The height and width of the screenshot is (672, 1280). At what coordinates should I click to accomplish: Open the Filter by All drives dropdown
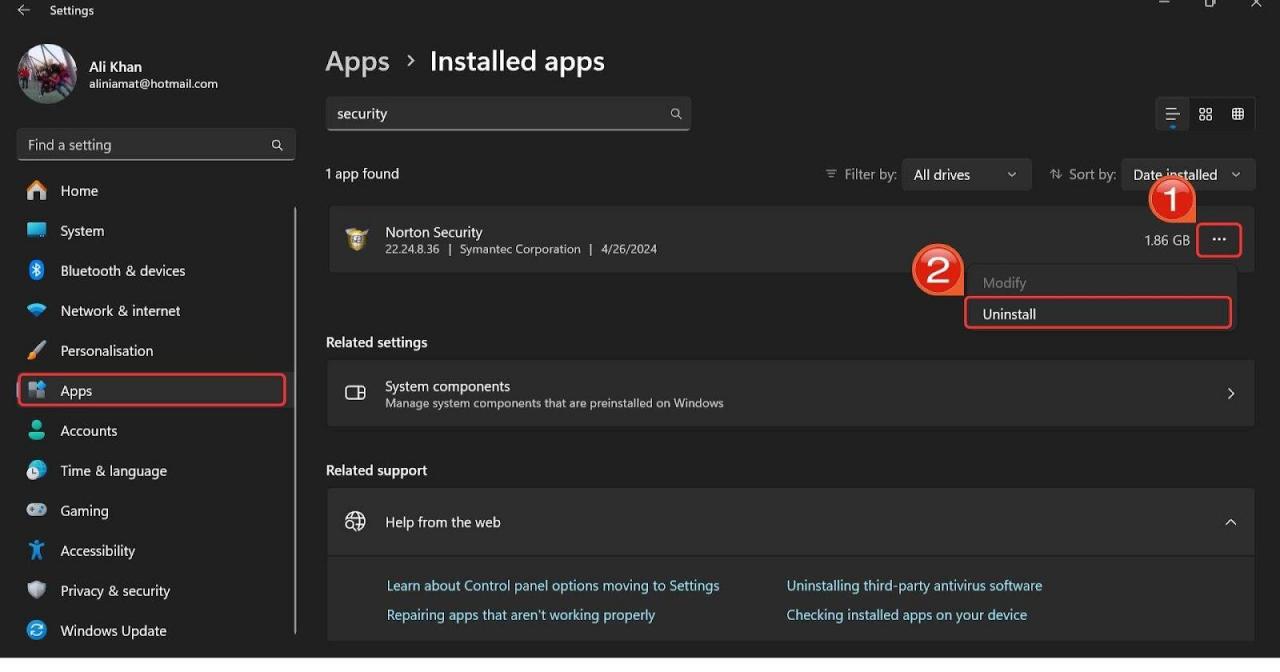tap(965, 174)
